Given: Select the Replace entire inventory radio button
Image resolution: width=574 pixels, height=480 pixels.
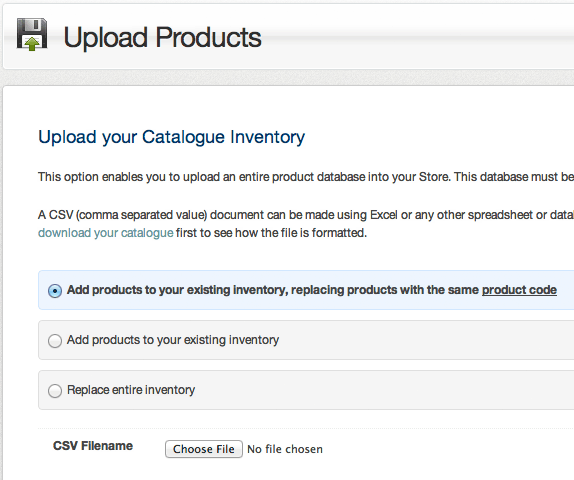Looking at the screenshot, I should [x=55, y=391].
